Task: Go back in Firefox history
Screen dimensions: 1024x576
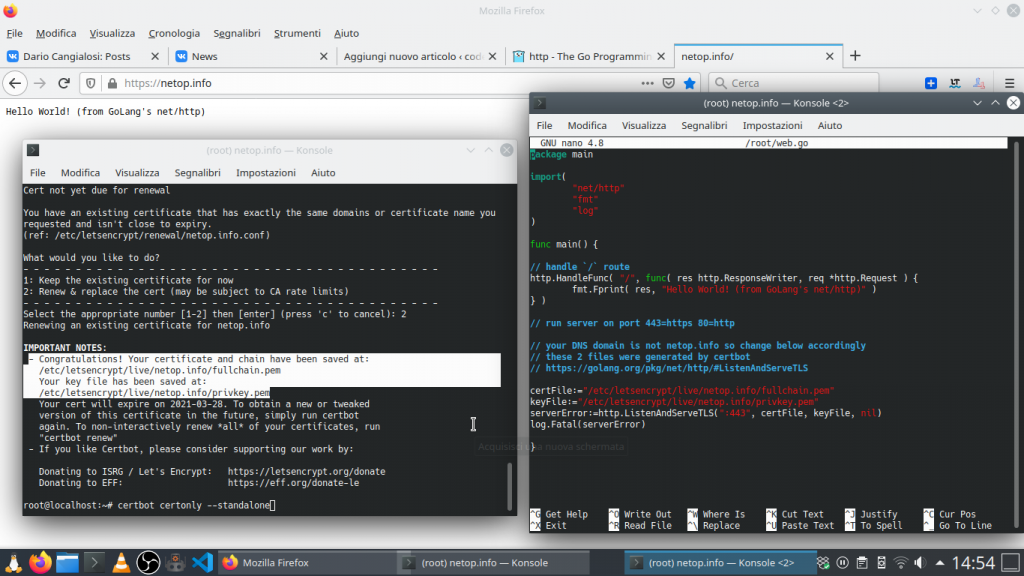Action: tap(15, 83)
